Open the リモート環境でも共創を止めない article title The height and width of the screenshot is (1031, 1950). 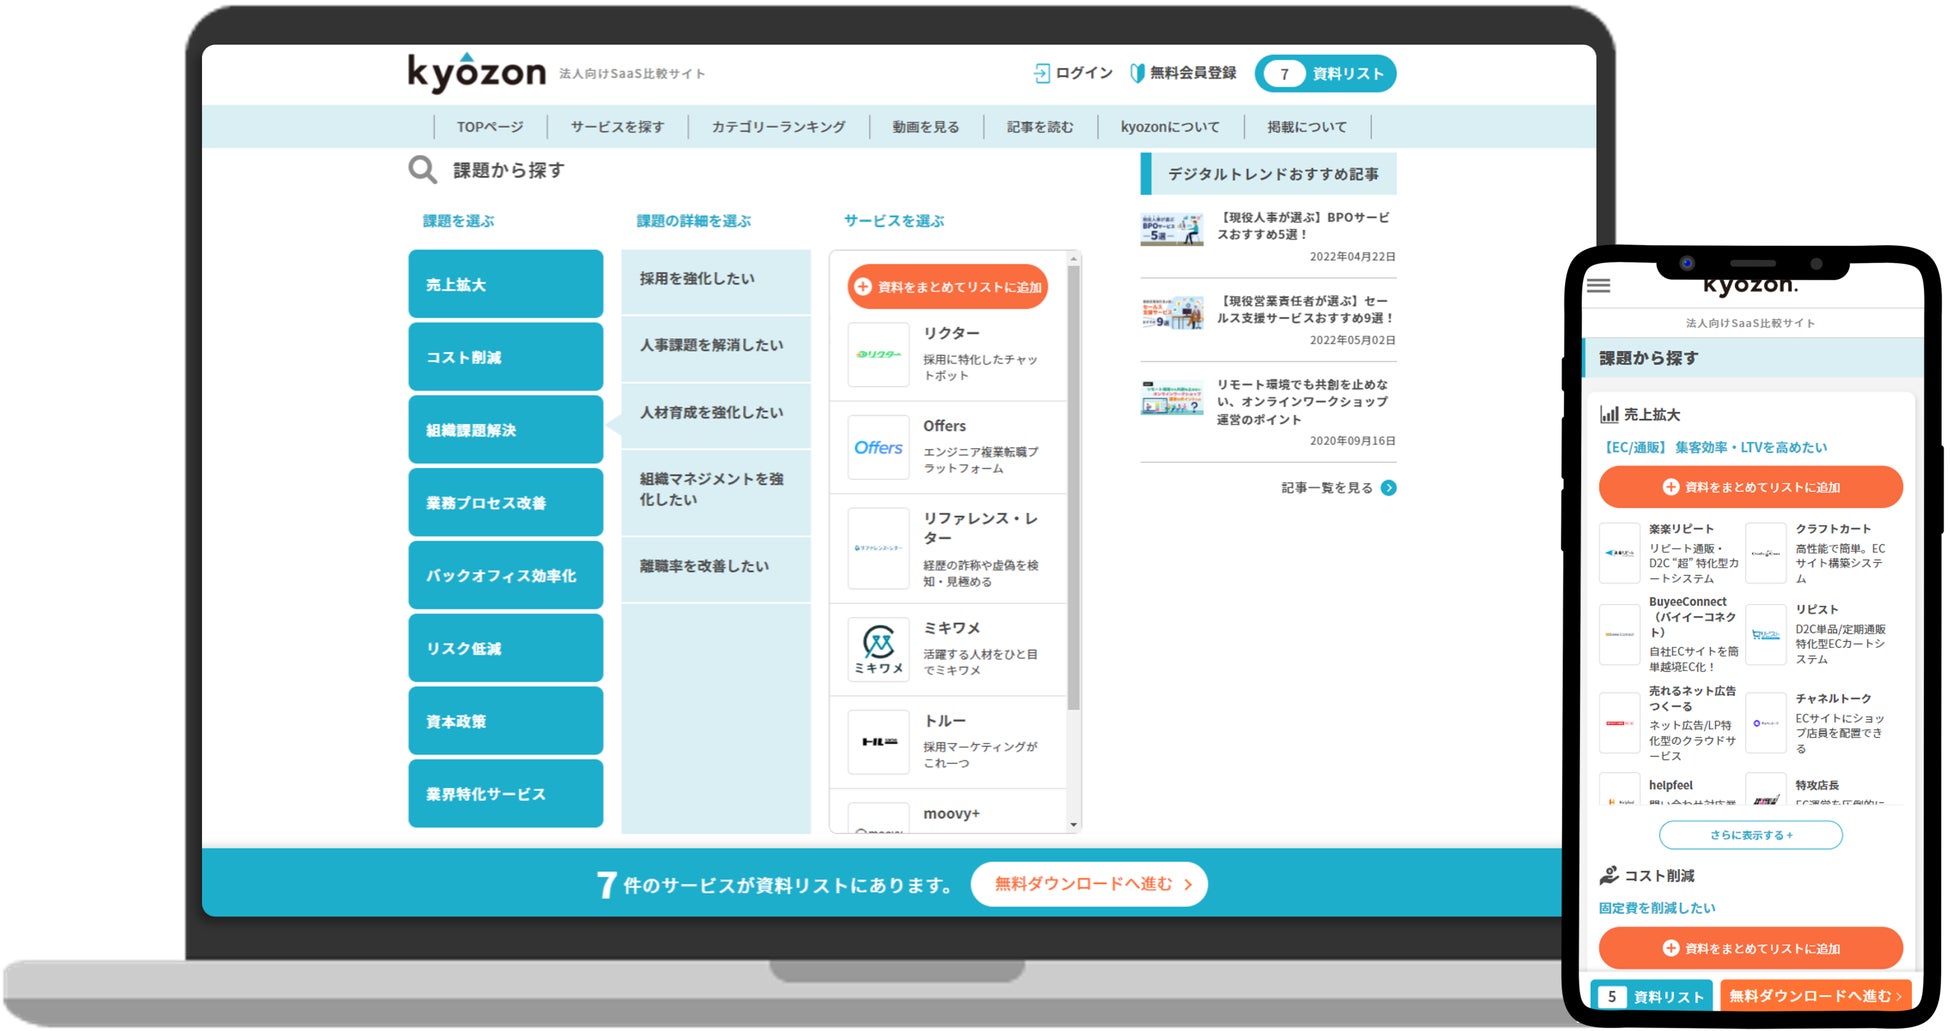click(x=1303, y=402)
